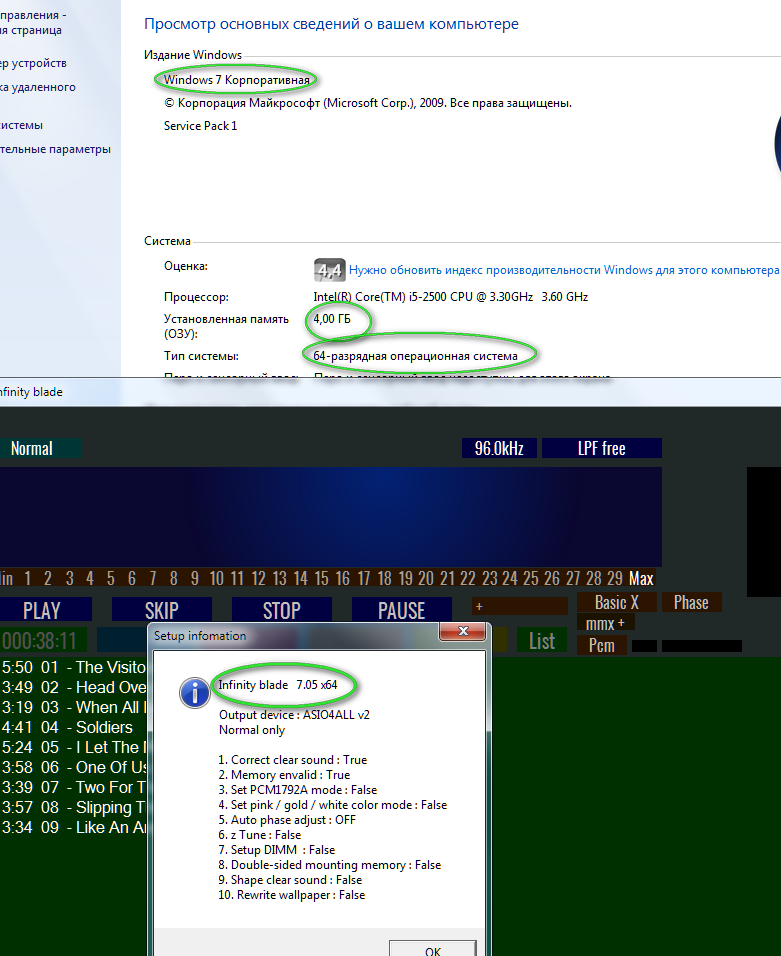Click the 'Normal only' line in dialog
The width and height of the screenshot is (781, 956).
(x=252, y=730)
